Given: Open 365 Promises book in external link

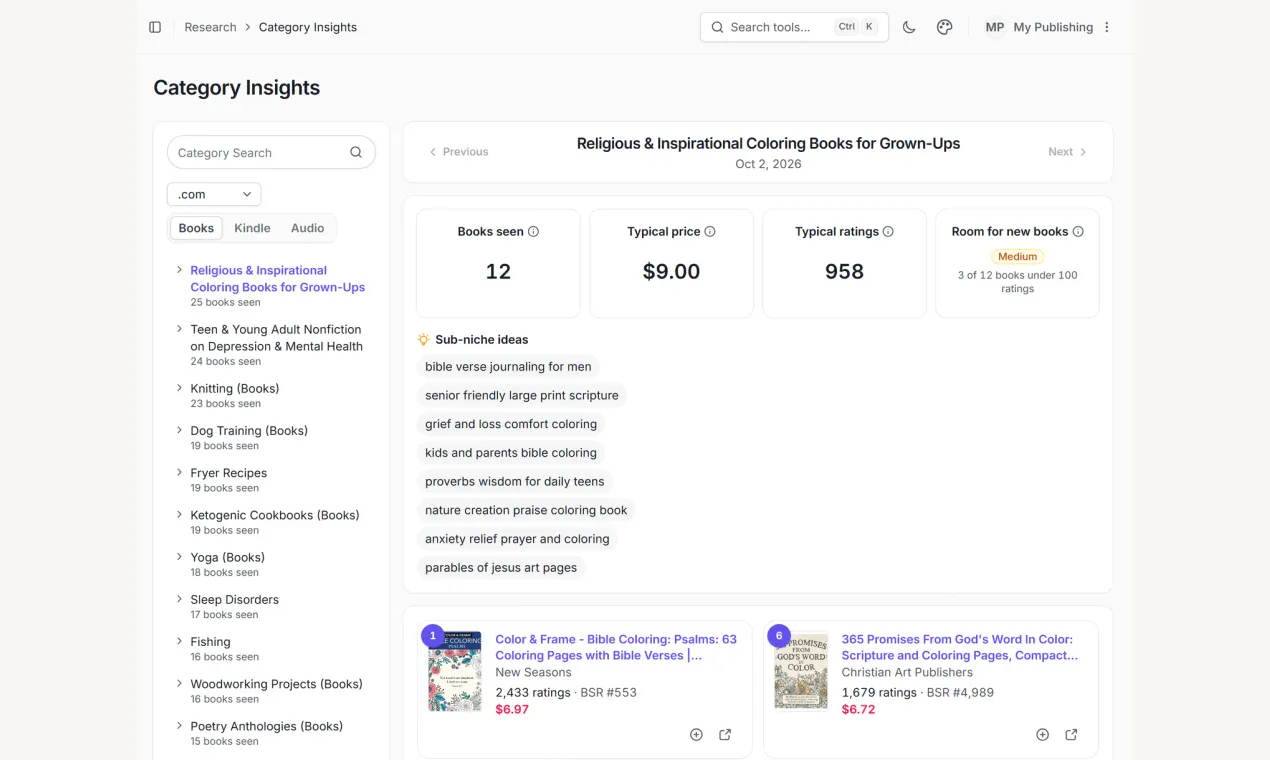Looking at the screenshot, I should pos(1071,735).
